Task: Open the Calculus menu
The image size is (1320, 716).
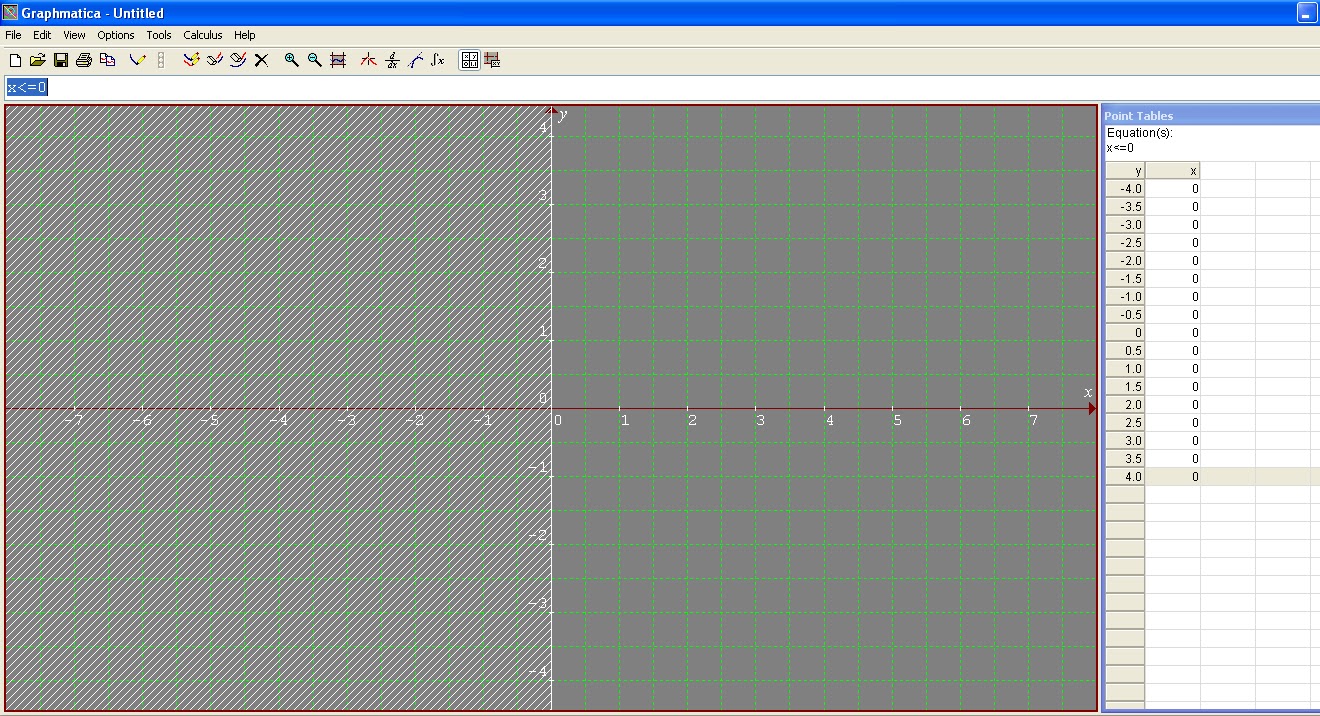Action: pos(203,35)
